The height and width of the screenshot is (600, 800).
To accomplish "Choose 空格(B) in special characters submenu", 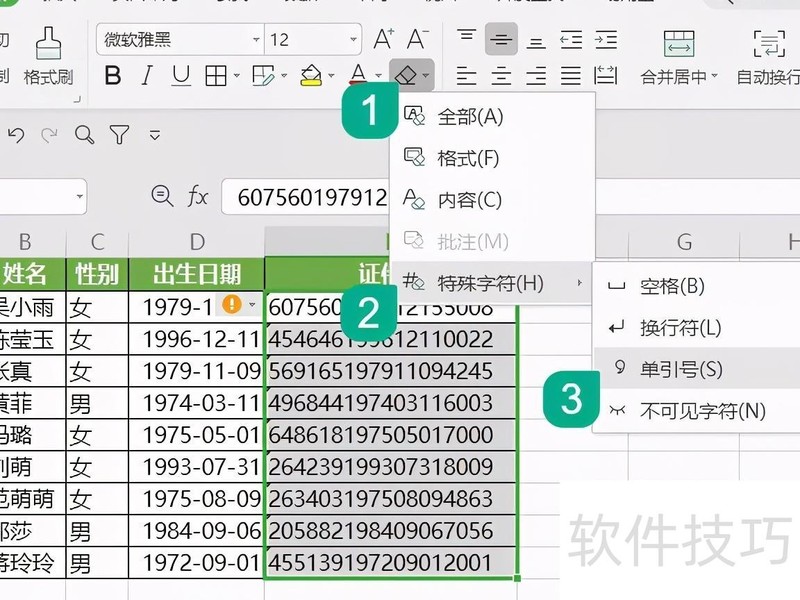I will (x=697, y=286).
